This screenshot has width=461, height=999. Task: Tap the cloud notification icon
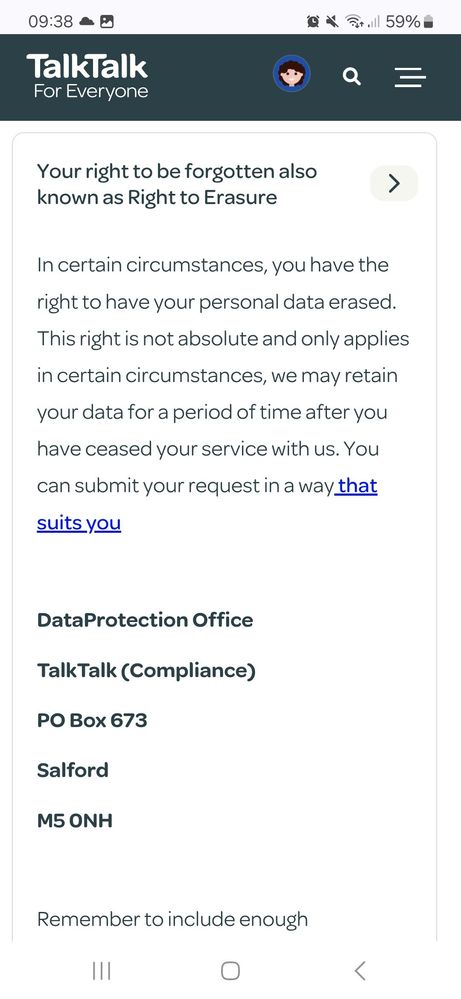point(87,22)
